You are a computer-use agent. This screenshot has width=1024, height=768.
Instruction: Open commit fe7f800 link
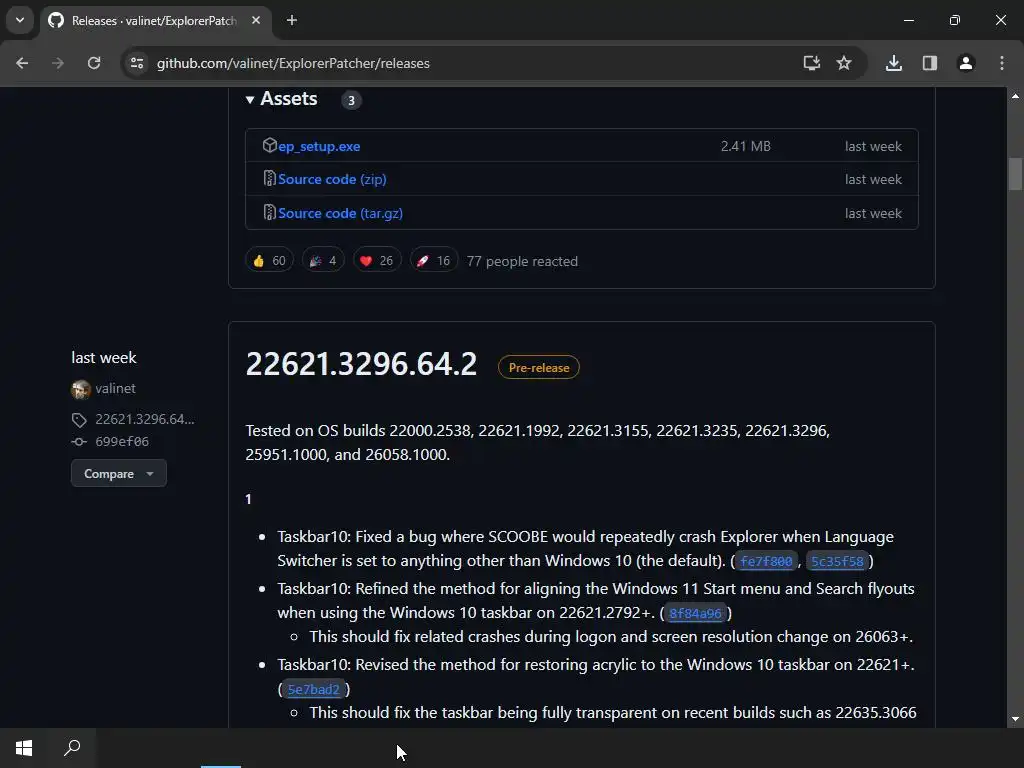tap(766, 561)
